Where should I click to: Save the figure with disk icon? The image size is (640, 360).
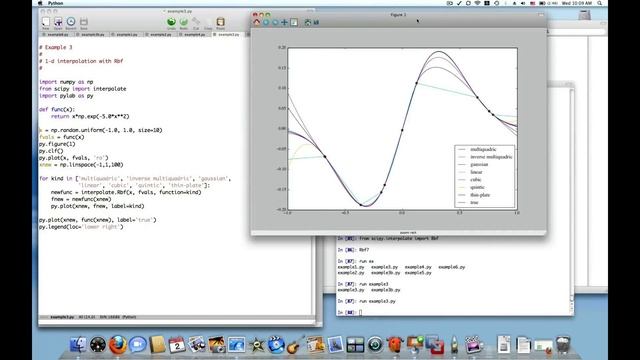[x=316, y=22]
